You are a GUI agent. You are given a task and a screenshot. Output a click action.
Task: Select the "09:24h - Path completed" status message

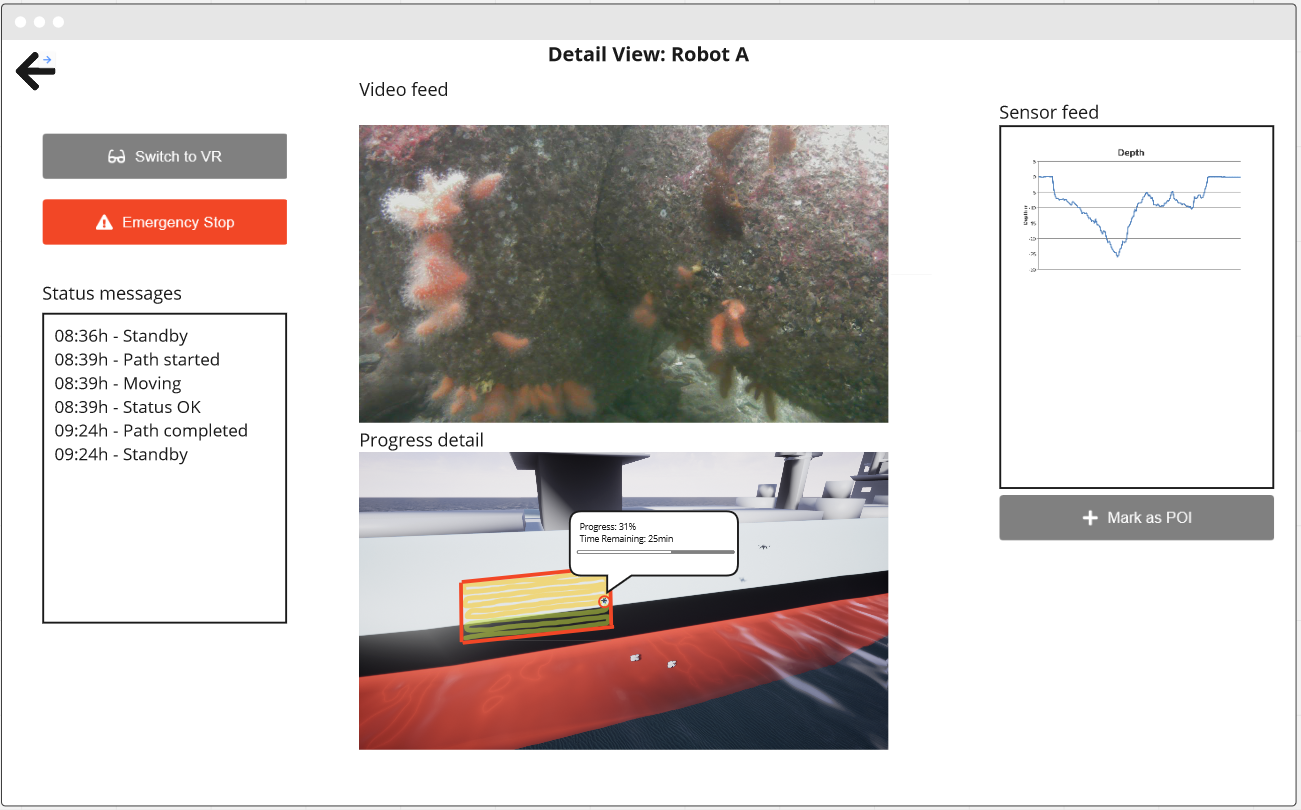click(151, 431)
